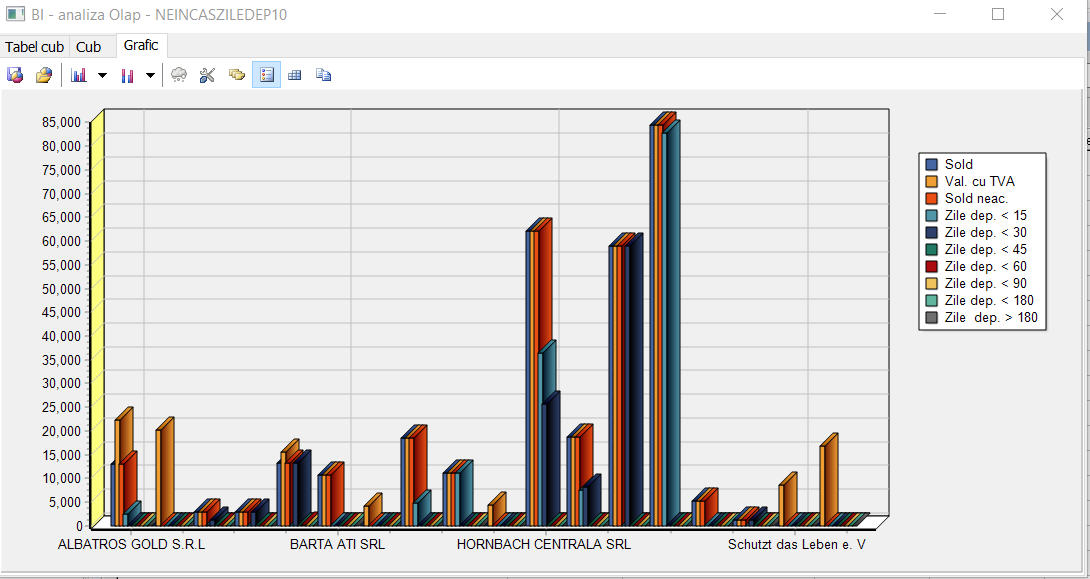Open chart settings wrench-and-screwdriver icon
Image resolution: width=1090 pixels, height=579 pixels.
[208, 75]
